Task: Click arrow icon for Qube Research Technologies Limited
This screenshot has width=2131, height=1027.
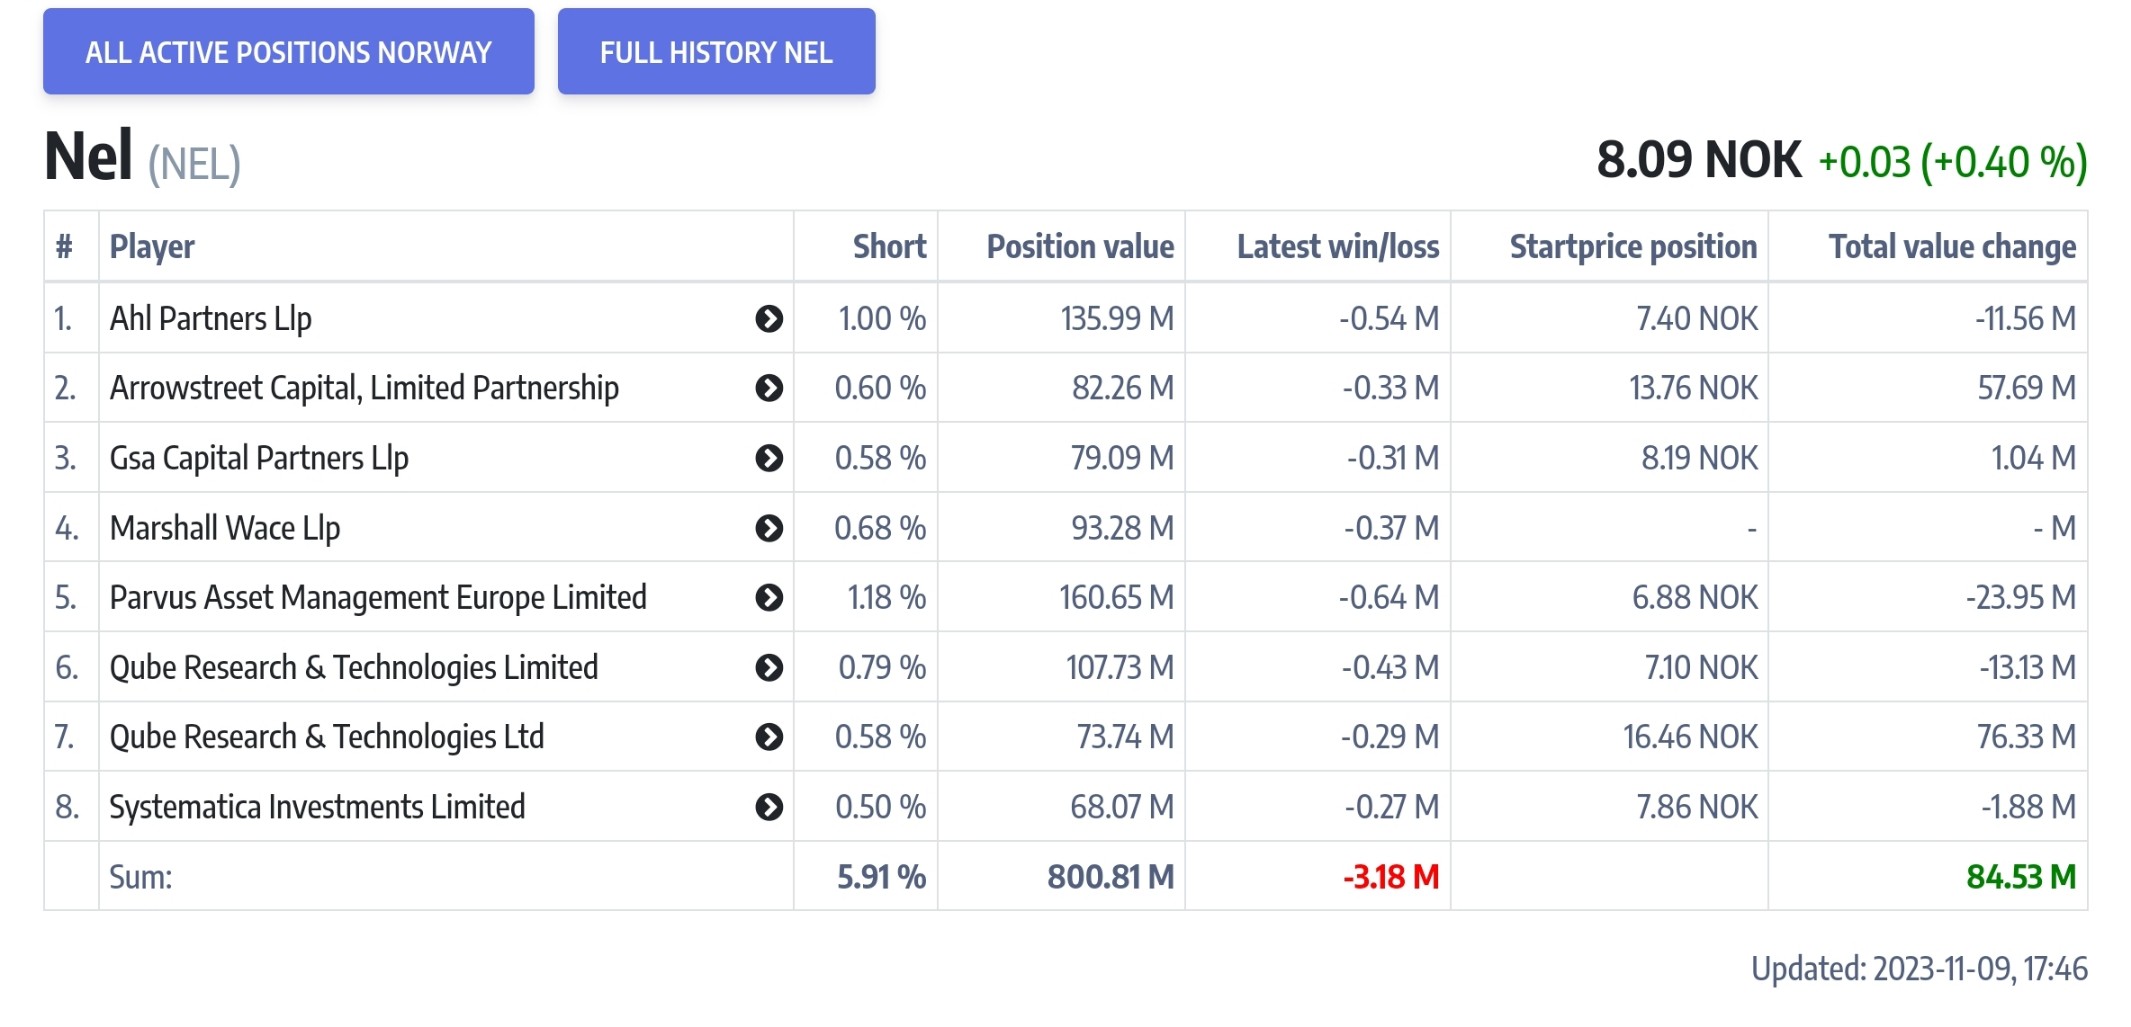Action: 768,668
